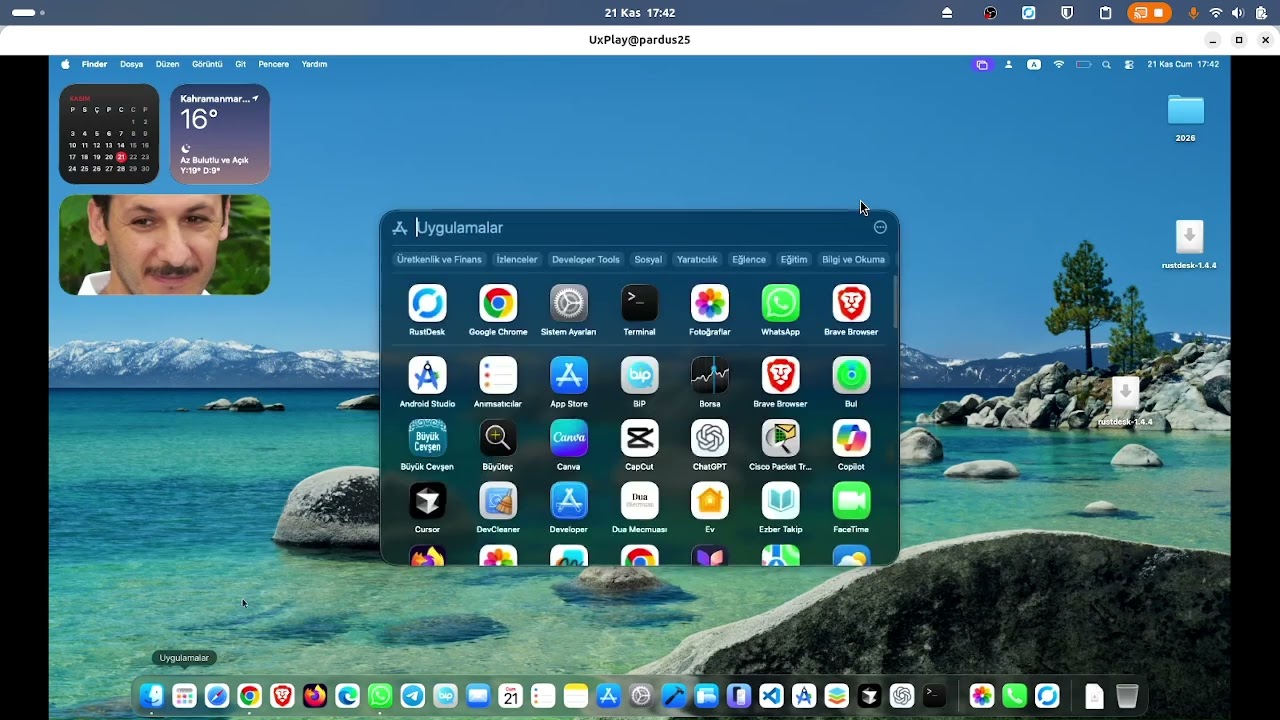This screenshot has height=720, width=1280.
Task: Open Büyüteç magnifier app
Action: (498, 438)
